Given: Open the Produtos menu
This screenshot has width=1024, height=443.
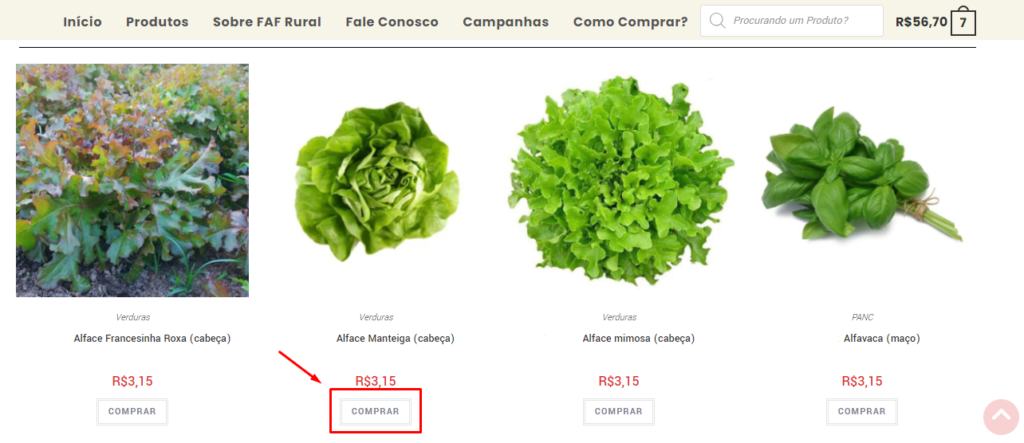Looking at the screenshot, I should tap(157, 22).
